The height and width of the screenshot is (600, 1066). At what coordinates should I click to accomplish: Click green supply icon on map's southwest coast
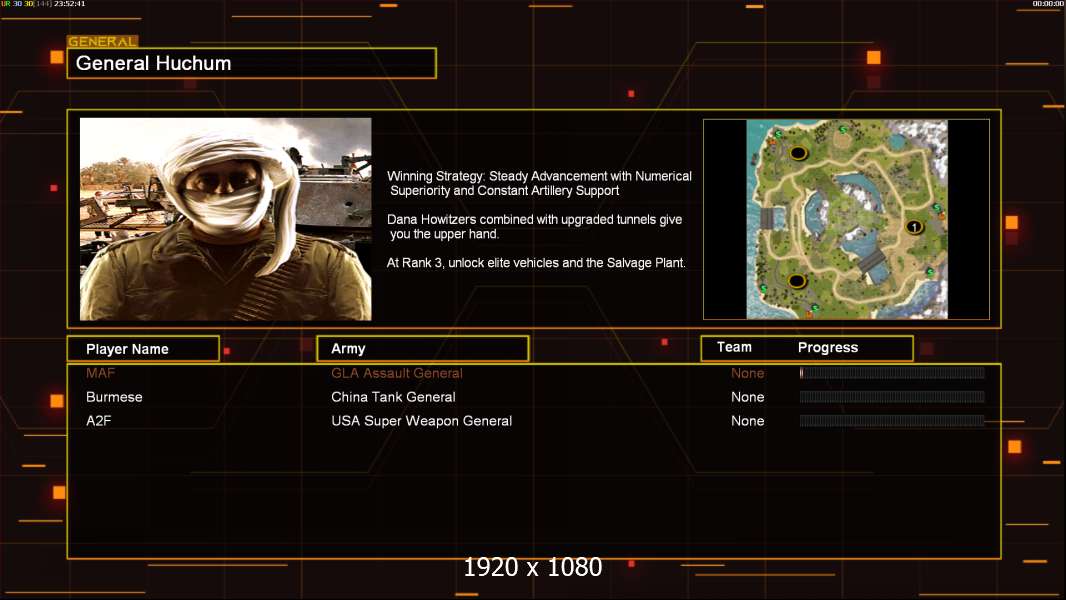click(763, 288)
